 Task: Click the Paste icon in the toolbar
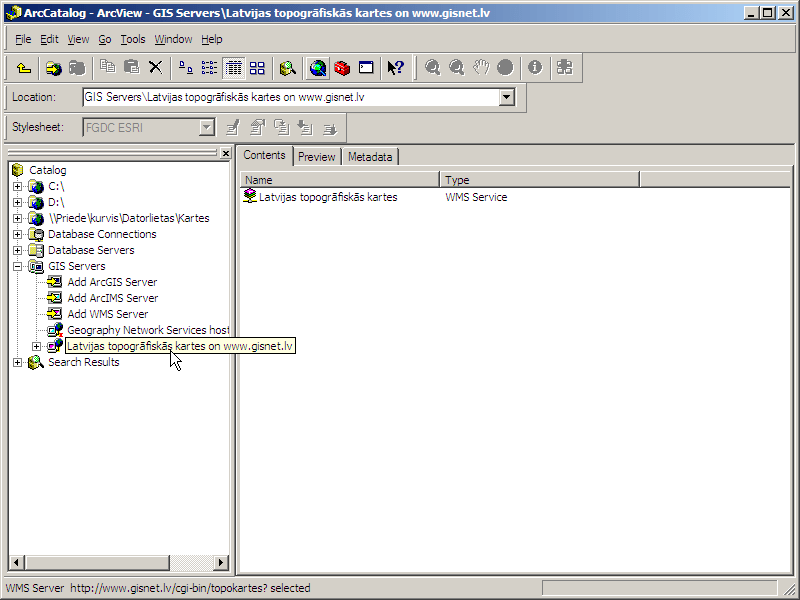[x=132, y=68]
